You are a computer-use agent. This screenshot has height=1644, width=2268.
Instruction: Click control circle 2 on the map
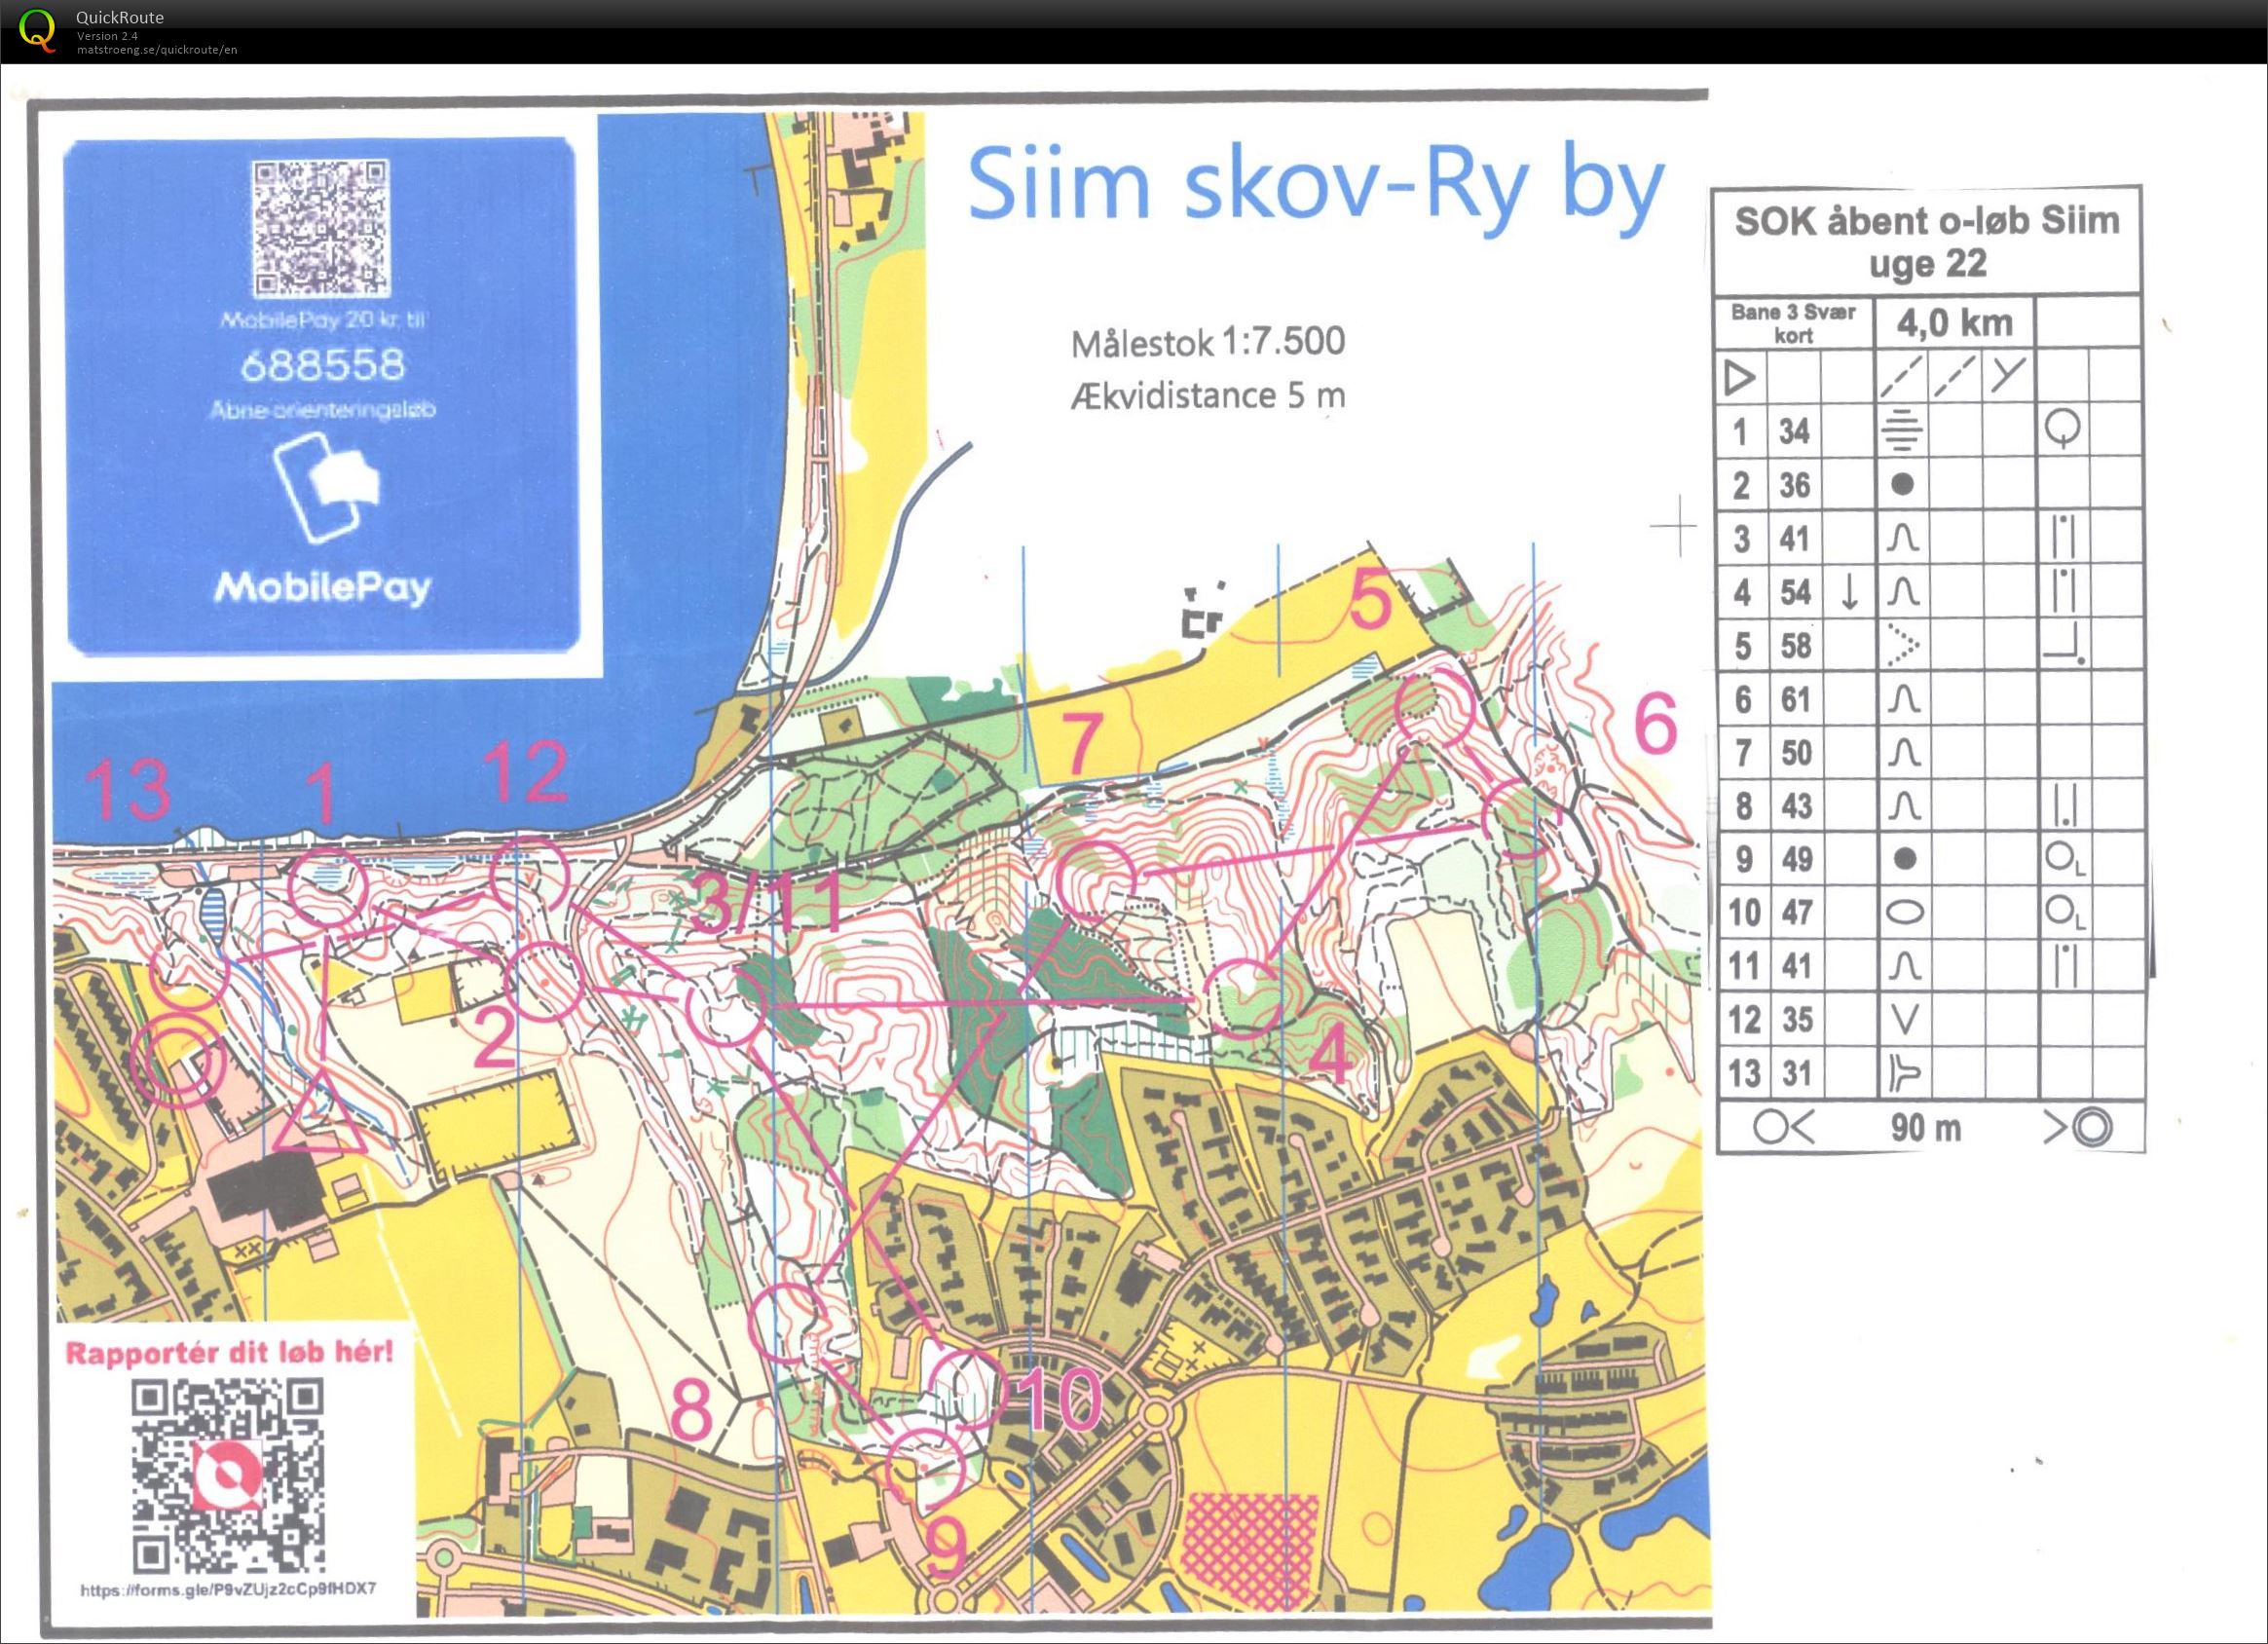tap(544, 982)
